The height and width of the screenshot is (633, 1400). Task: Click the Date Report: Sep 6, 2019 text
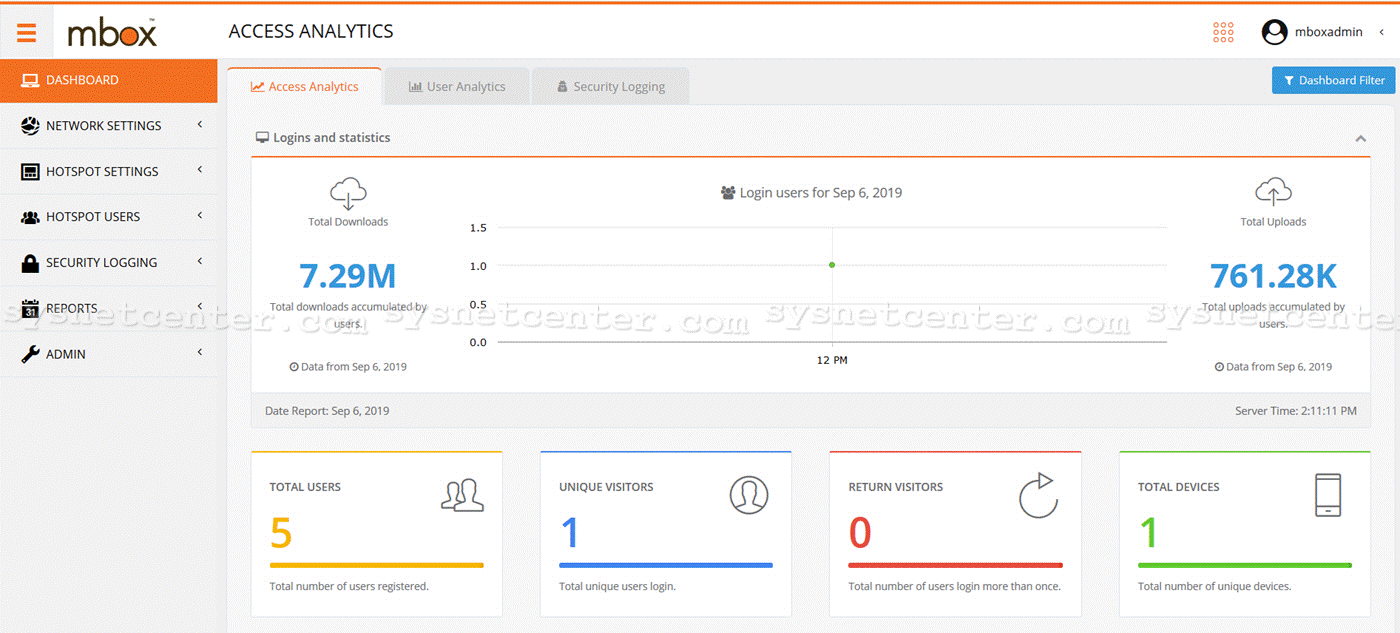click(327, 411)
